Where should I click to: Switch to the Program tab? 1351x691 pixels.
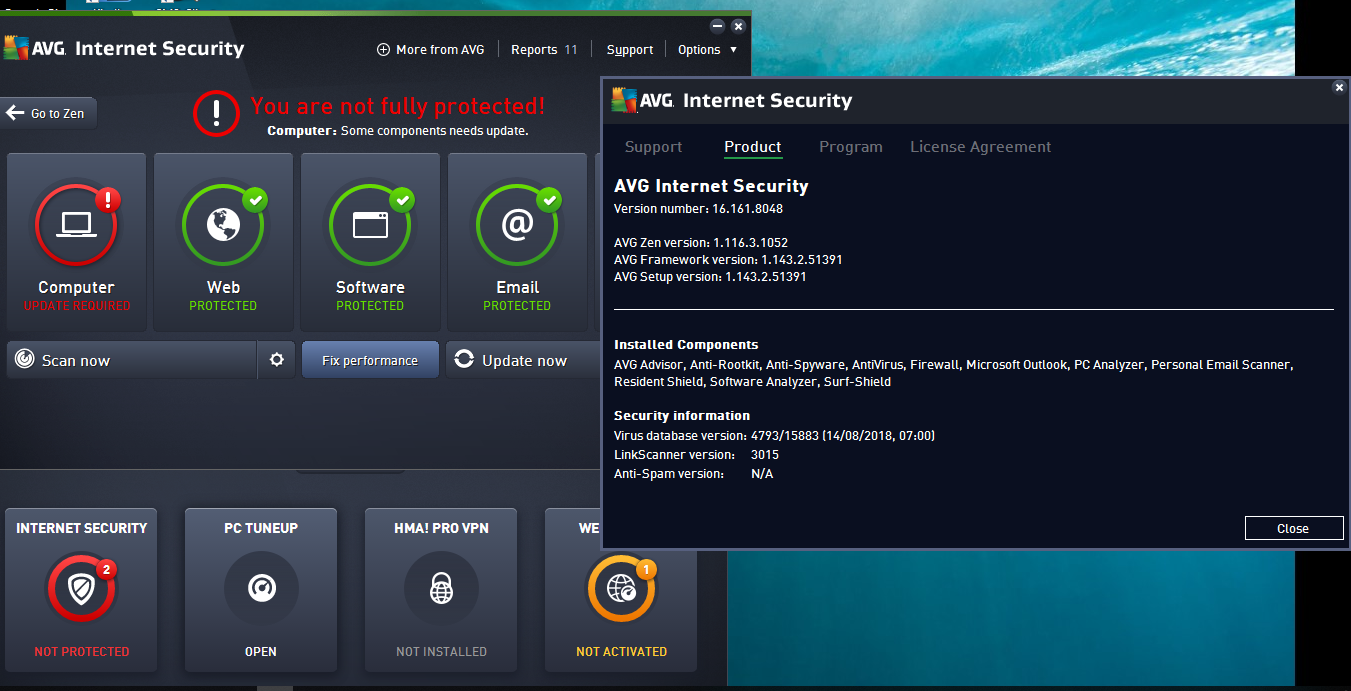pyautogui.click(x=850, y=147)
